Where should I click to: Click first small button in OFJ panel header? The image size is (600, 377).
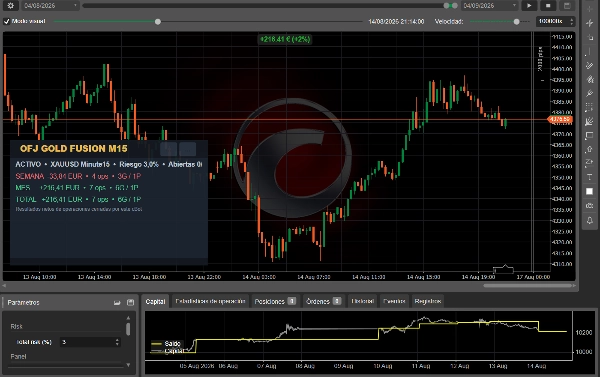point(168,149)
